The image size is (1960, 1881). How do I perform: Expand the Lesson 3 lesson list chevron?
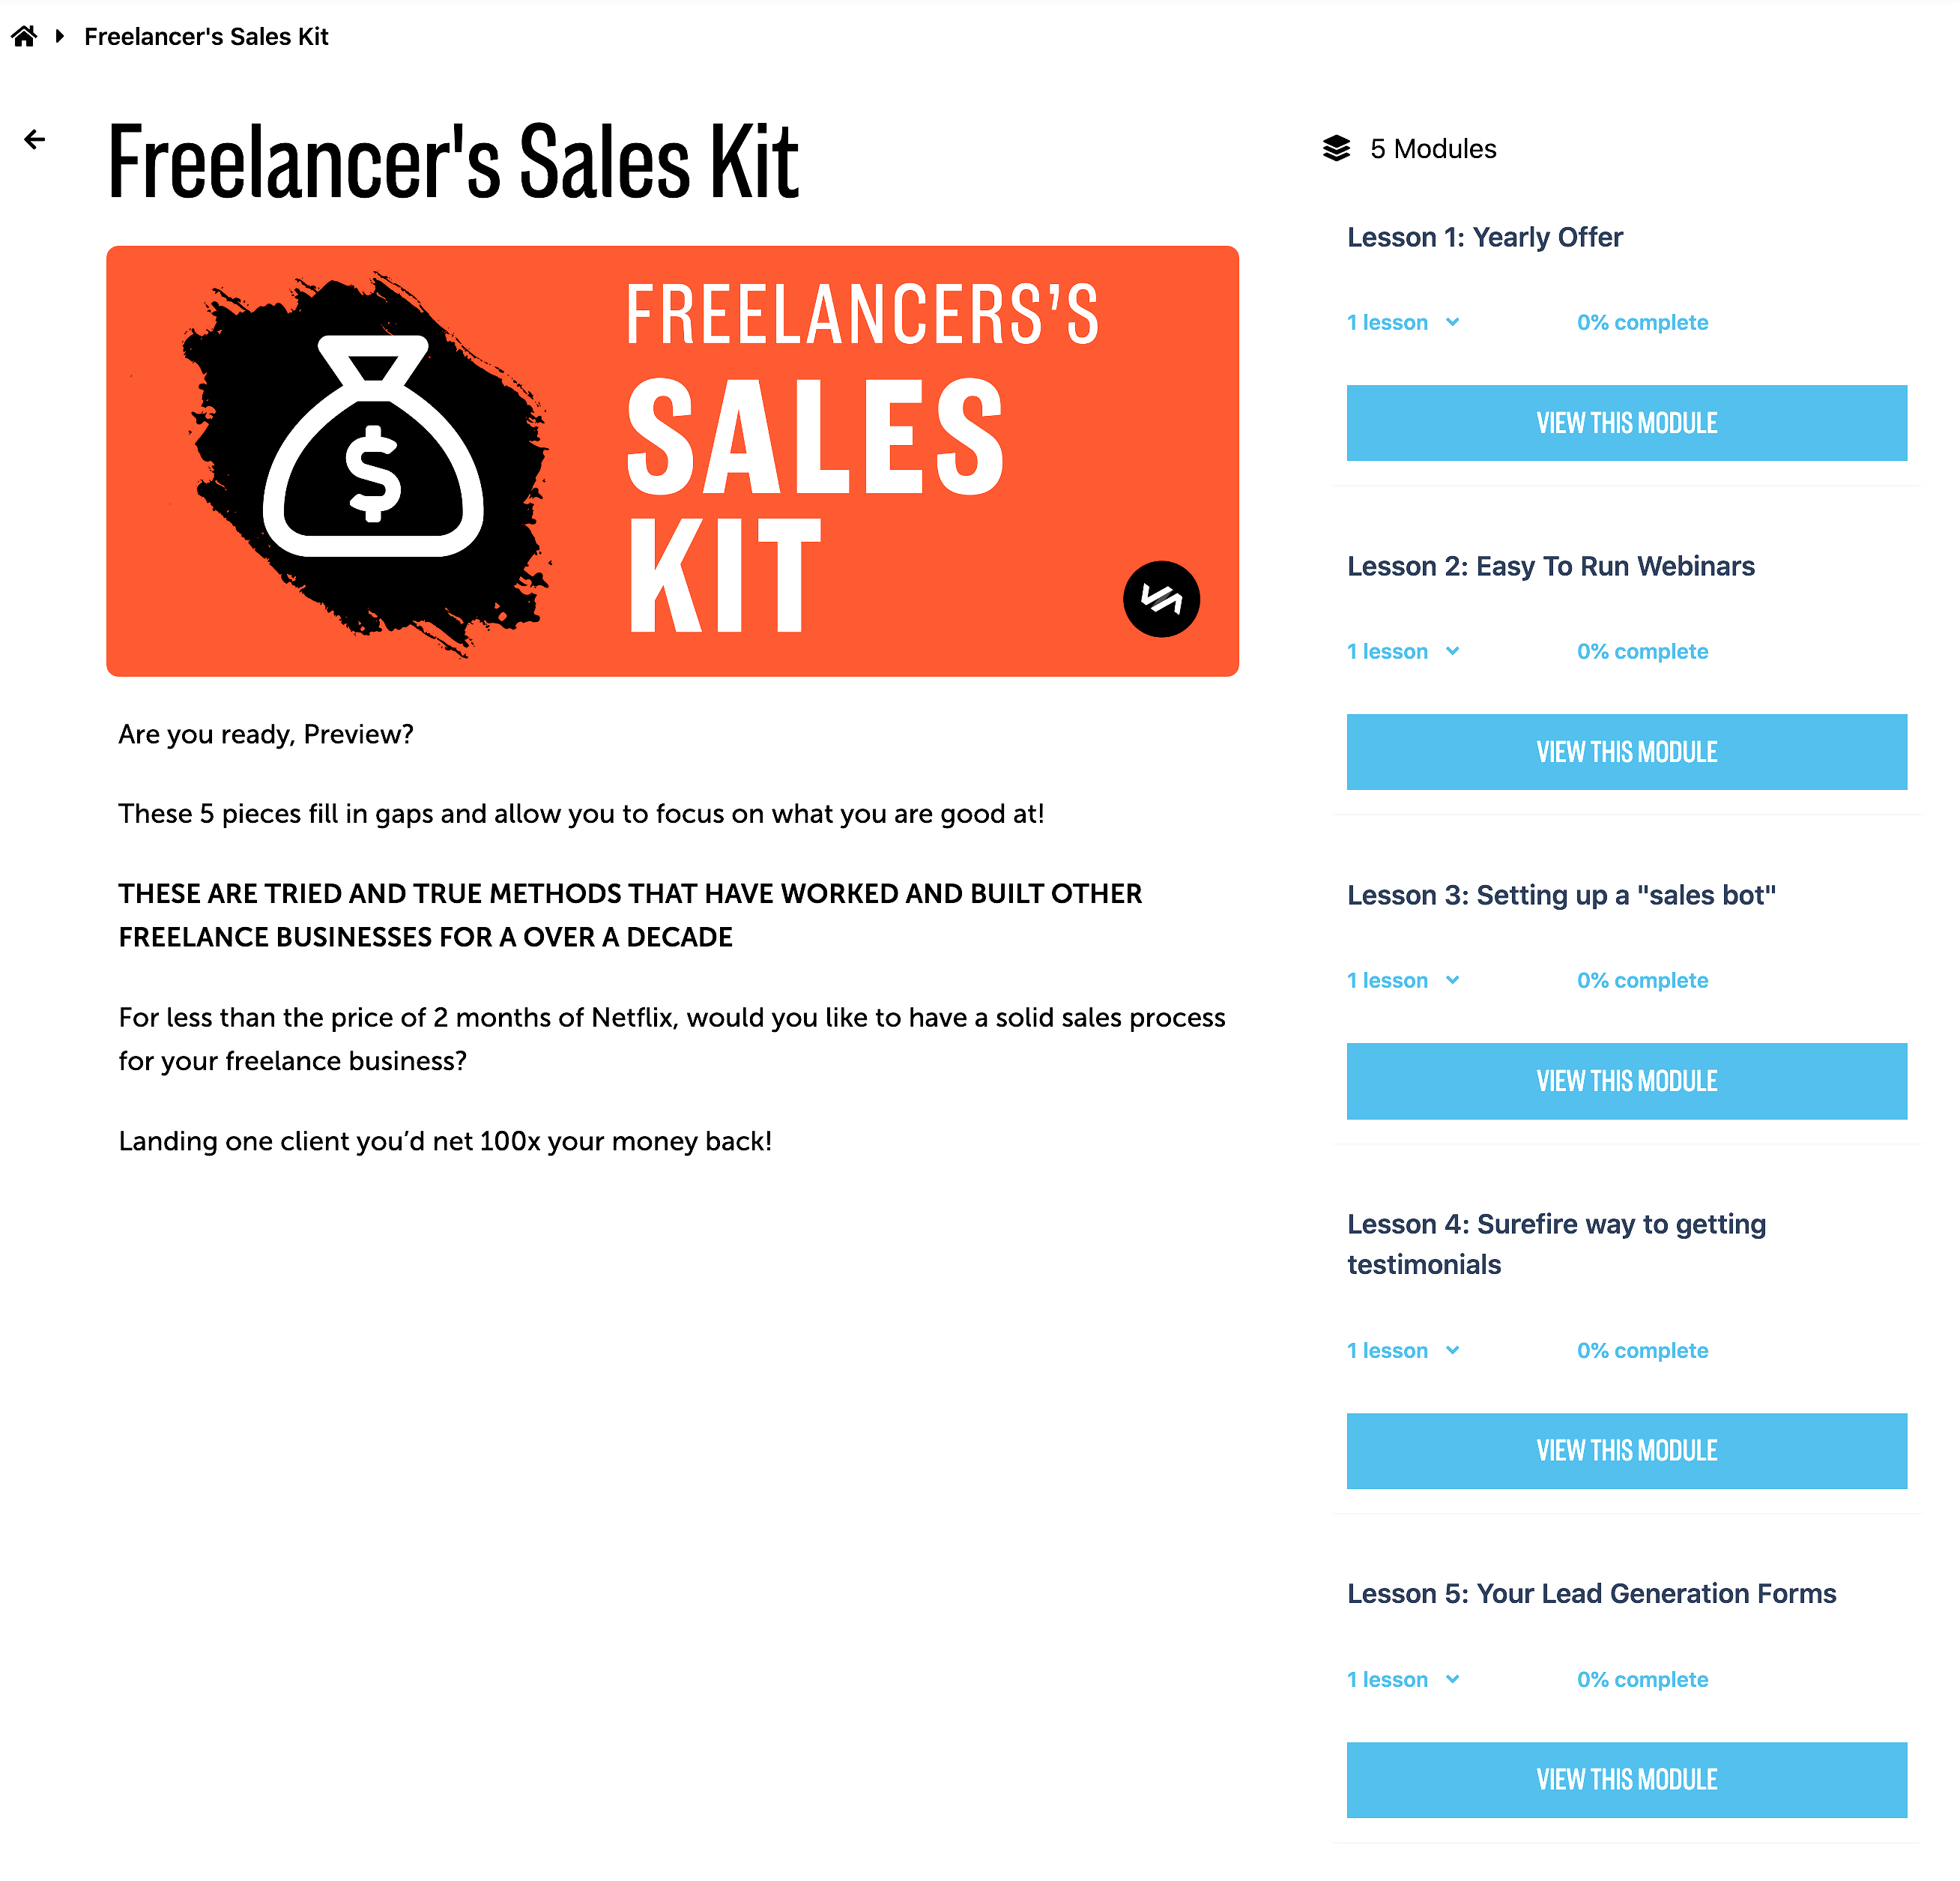tap(1453, 980)
